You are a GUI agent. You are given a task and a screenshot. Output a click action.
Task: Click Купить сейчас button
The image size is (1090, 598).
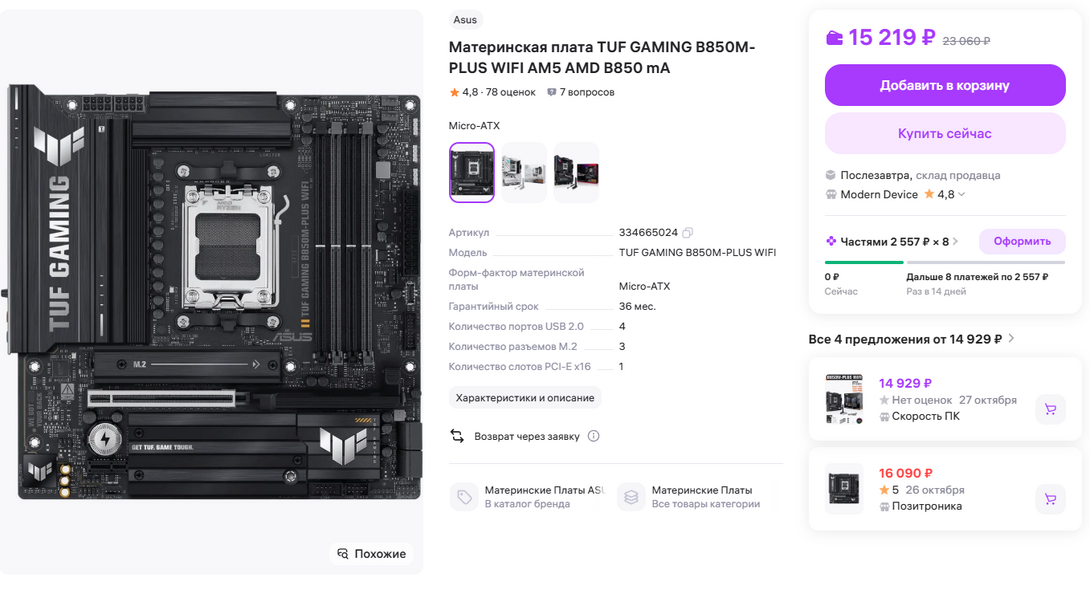[x=945, y=134]
